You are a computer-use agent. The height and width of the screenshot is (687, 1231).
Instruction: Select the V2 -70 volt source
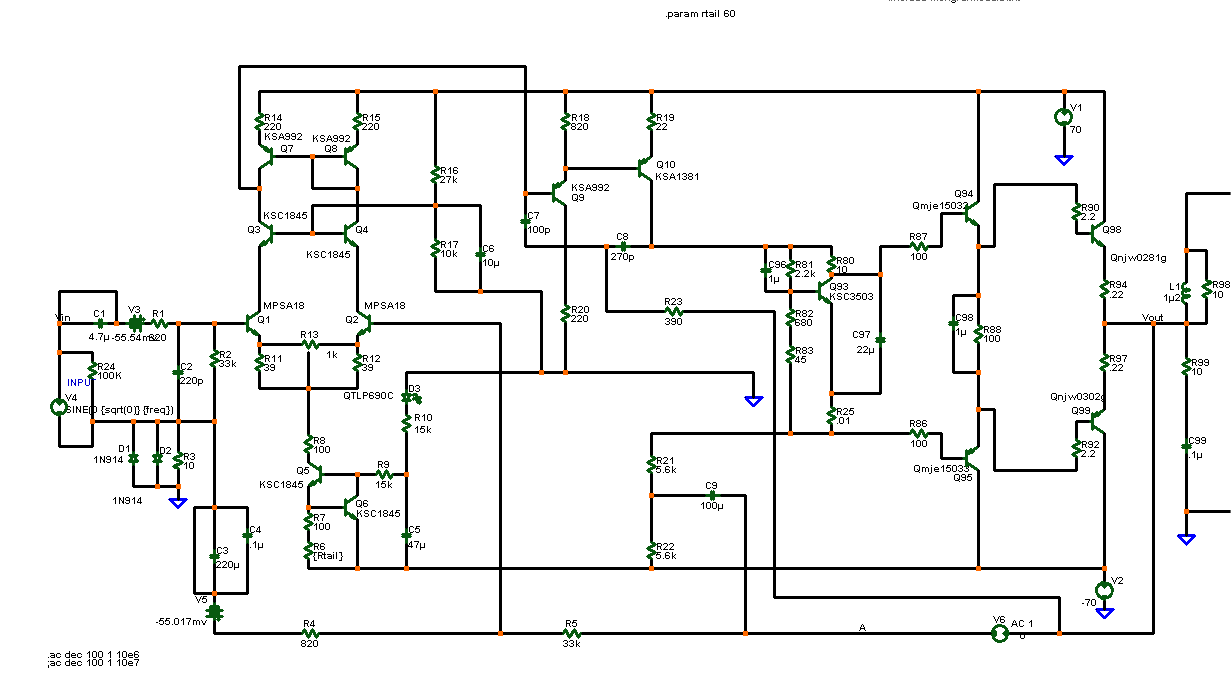1104,589
